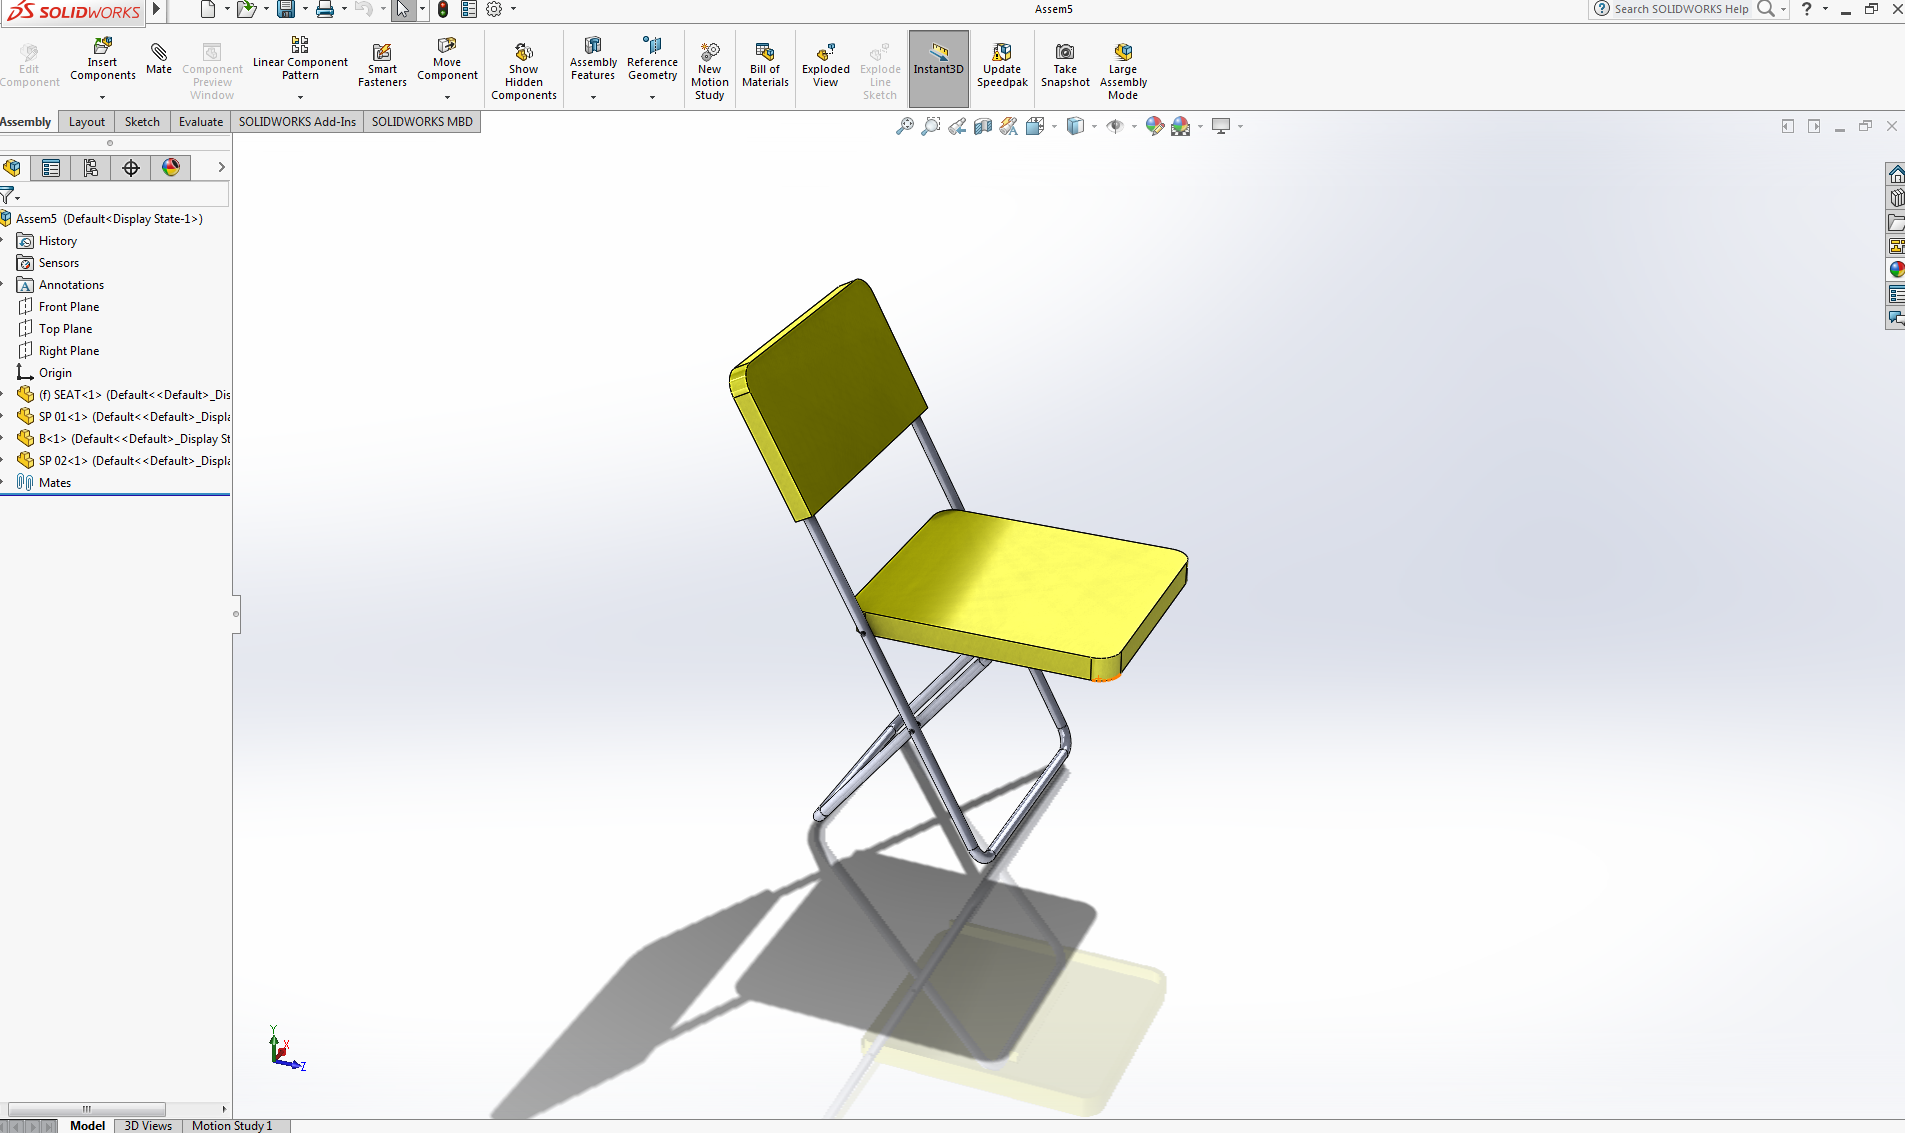Open the Options gear icon

coord(494,9)
